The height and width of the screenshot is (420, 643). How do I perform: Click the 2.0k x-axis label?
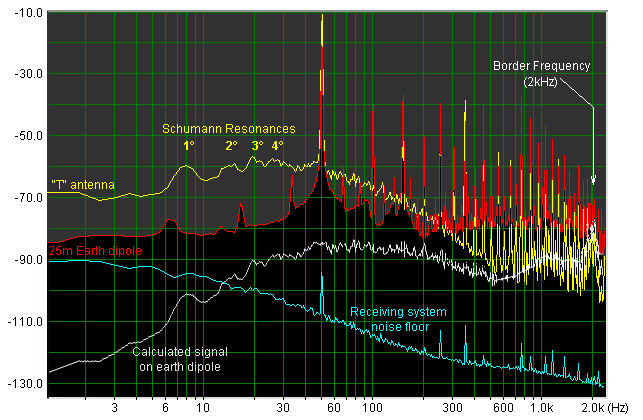(592, 408)
